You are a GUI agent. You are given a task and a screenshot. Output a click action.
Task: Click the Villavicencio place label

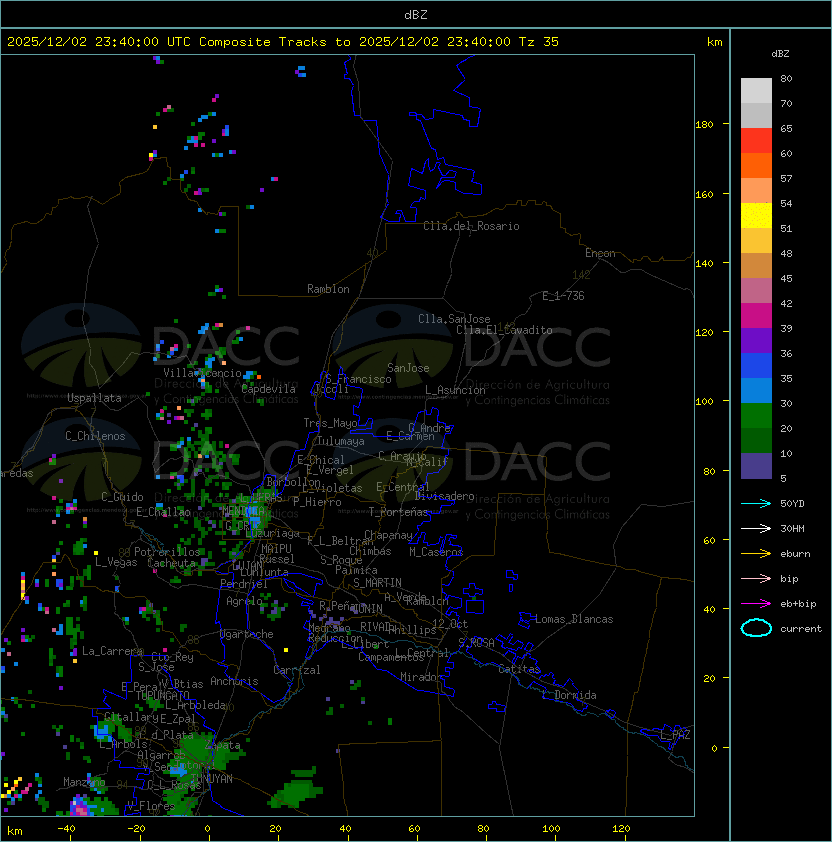click(202, 373)
